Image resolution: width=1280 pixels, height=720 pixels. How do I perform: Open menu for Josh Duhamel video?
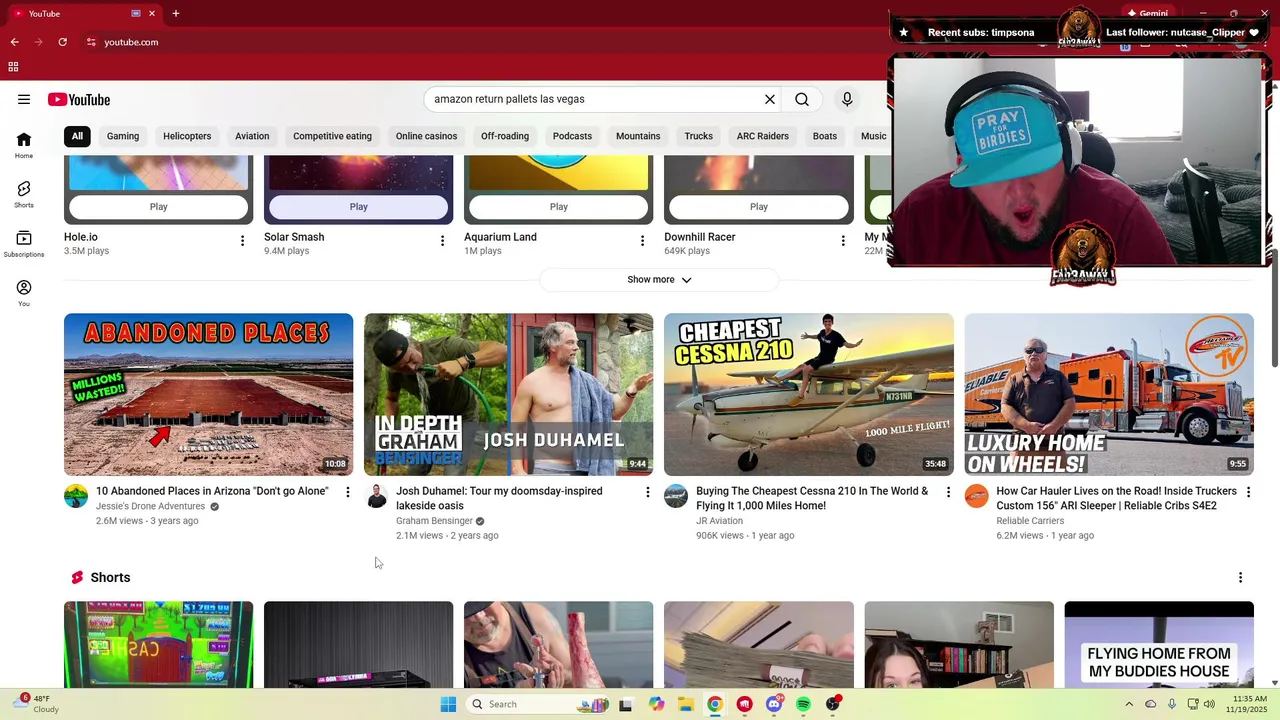648,492
